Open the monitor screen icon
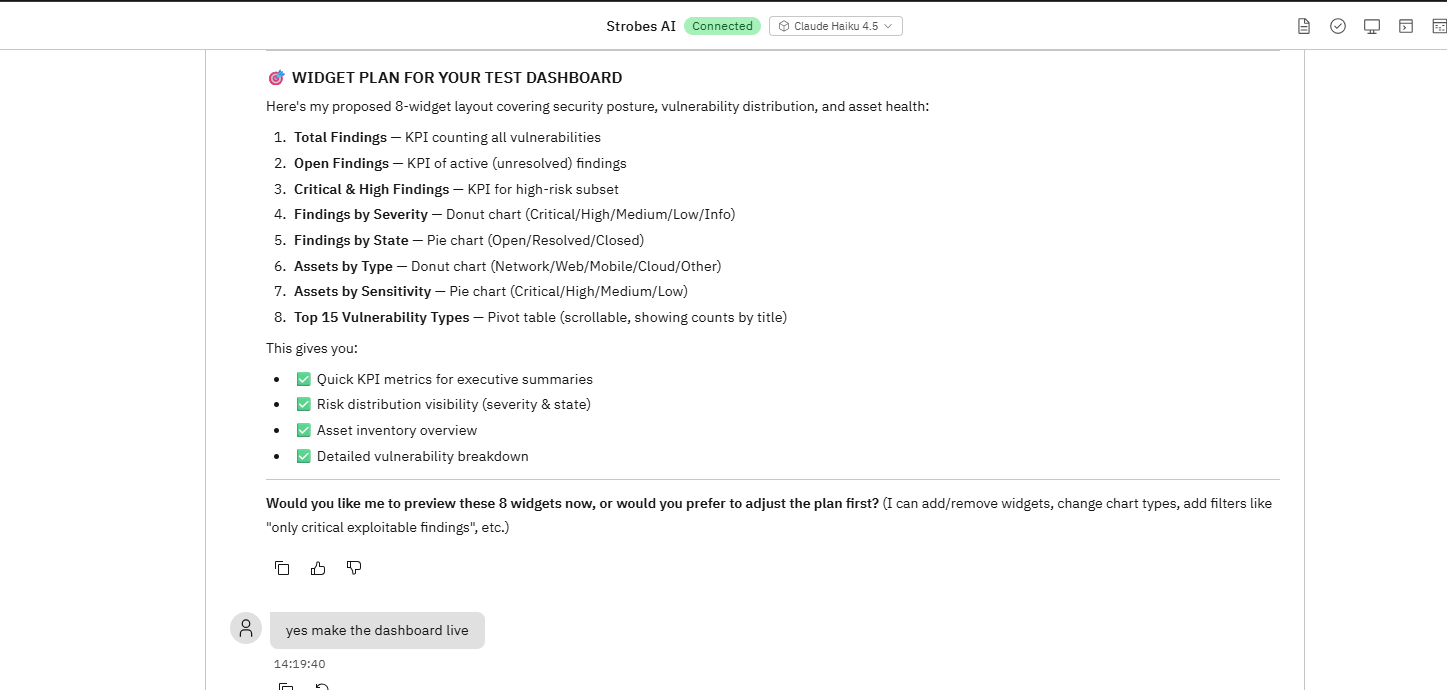 tap(1372, 26)
